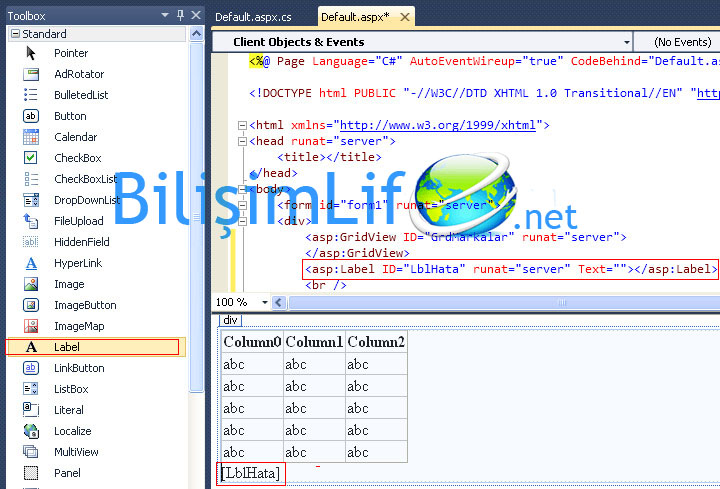The image size is (720, 489).
Task: Collapse the html tag outline node
Action: coord(242,125)
